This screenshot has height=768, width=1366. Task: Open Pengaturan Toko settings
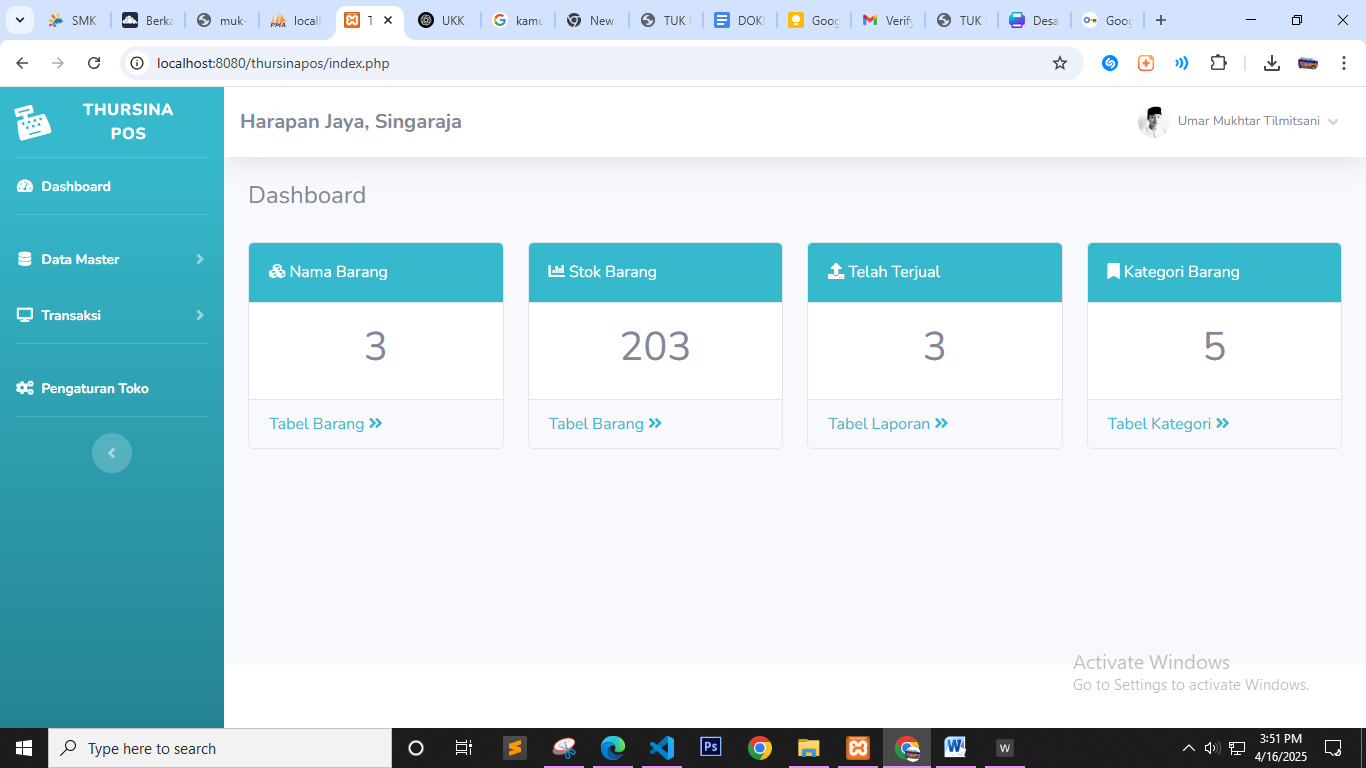point(94,388)
